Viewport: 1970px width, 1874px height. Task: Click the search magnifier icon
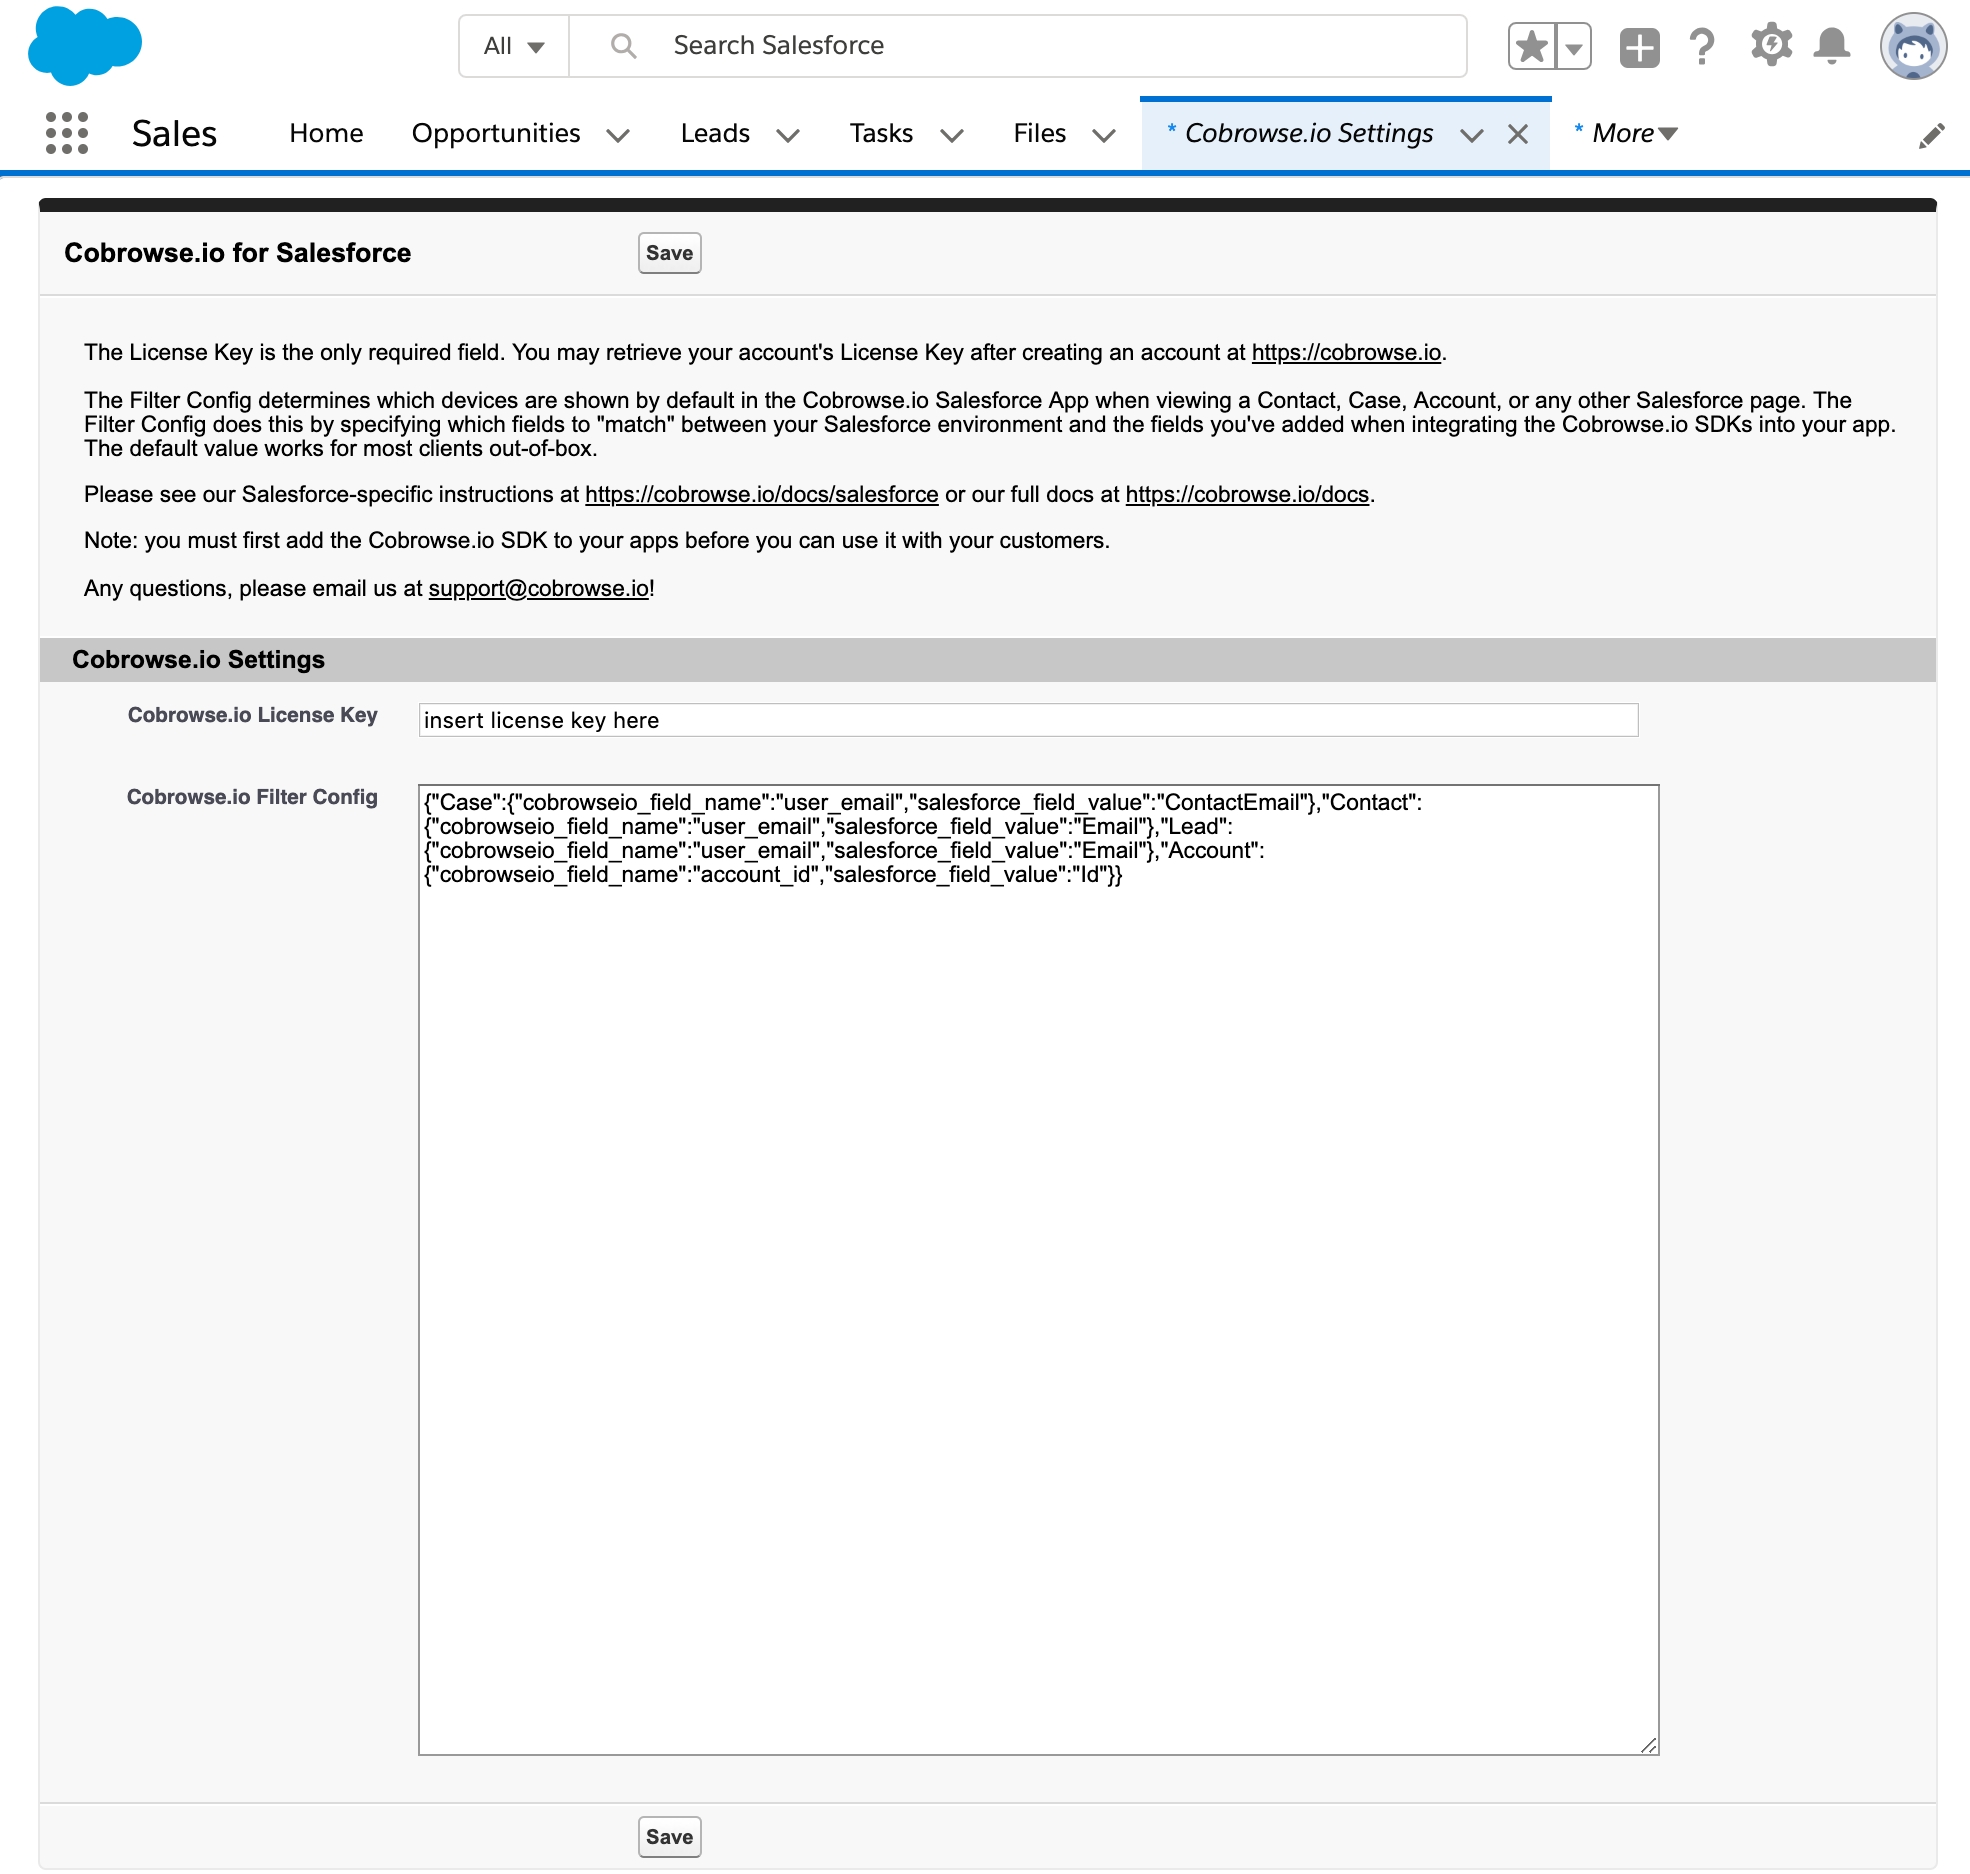point(623,46)
